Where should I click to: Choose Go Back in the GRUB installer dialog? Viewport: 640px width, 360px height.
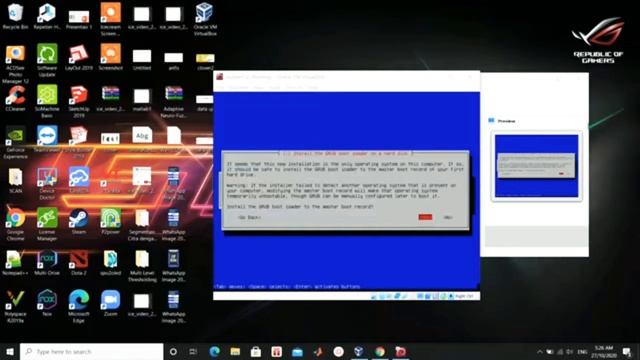pos(249,217)
